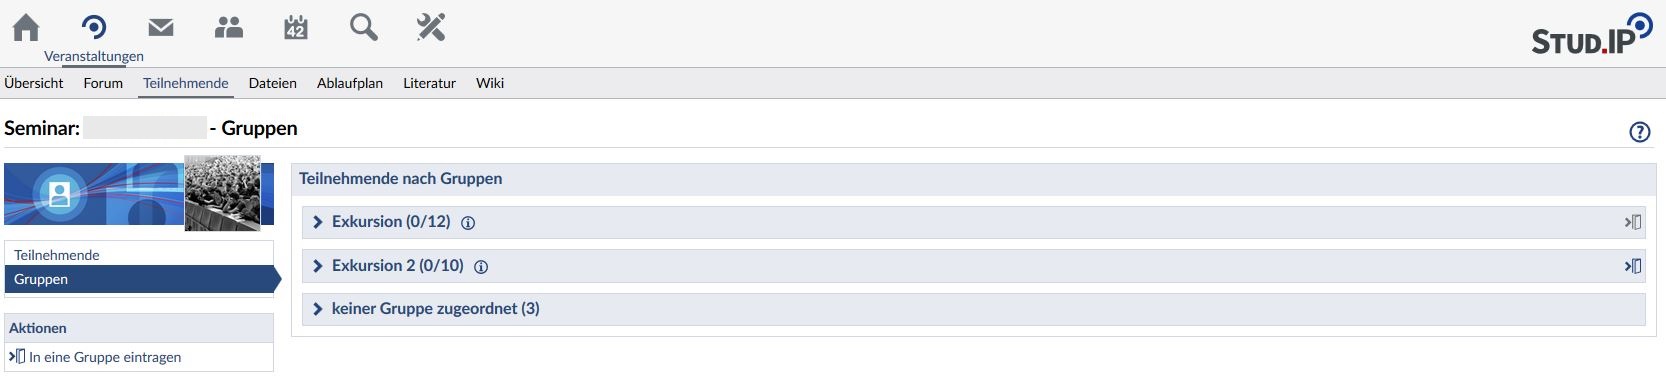The width and height of the screenshot is (1666, 379).
Task: Open the search magnifier icon
Action: point(364,27)
